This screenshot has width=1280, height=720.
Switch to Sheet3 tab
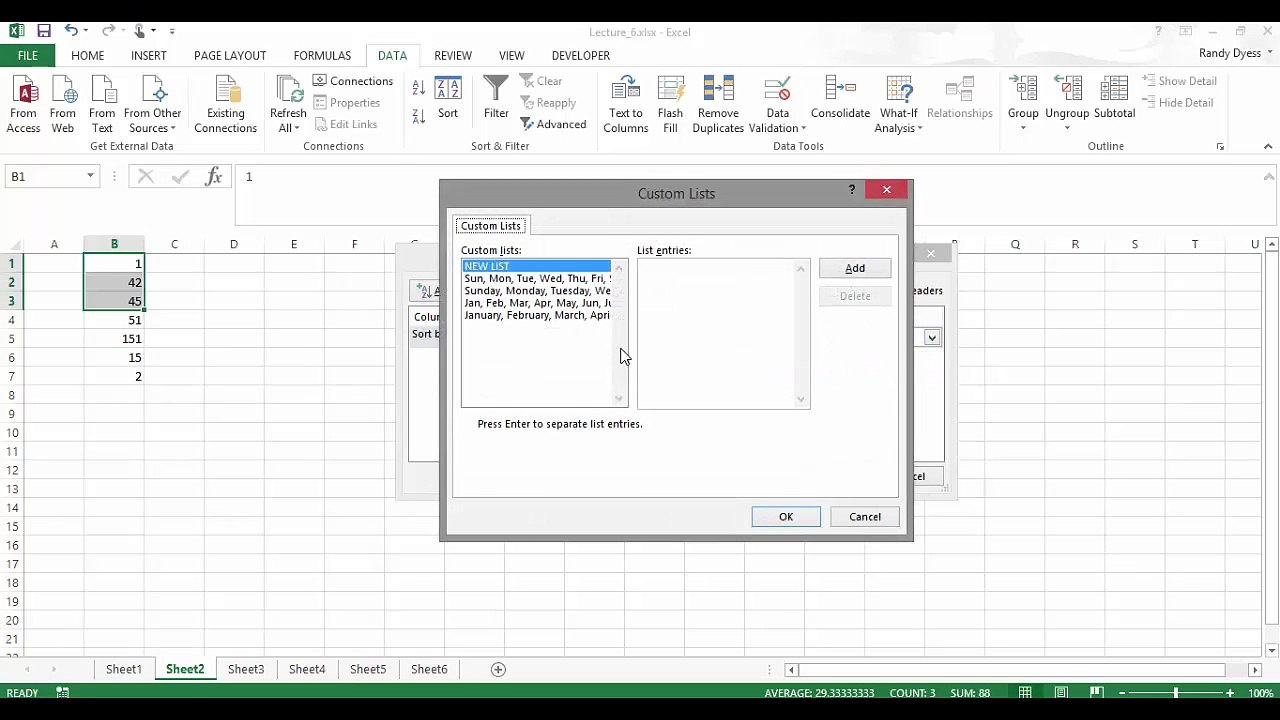[x=246, y=670]
